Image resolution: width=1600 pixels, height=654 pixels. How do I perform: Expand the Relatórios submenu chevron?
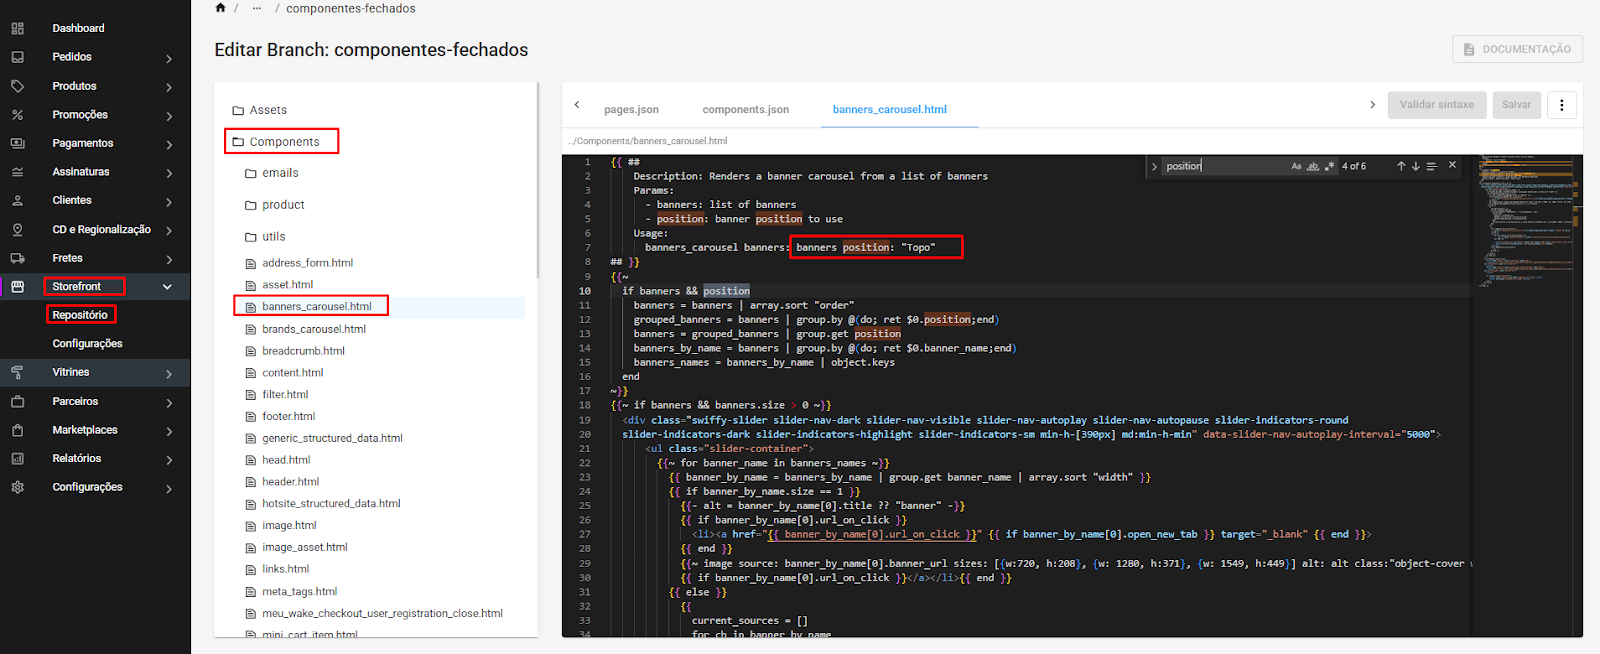[169, 460]
